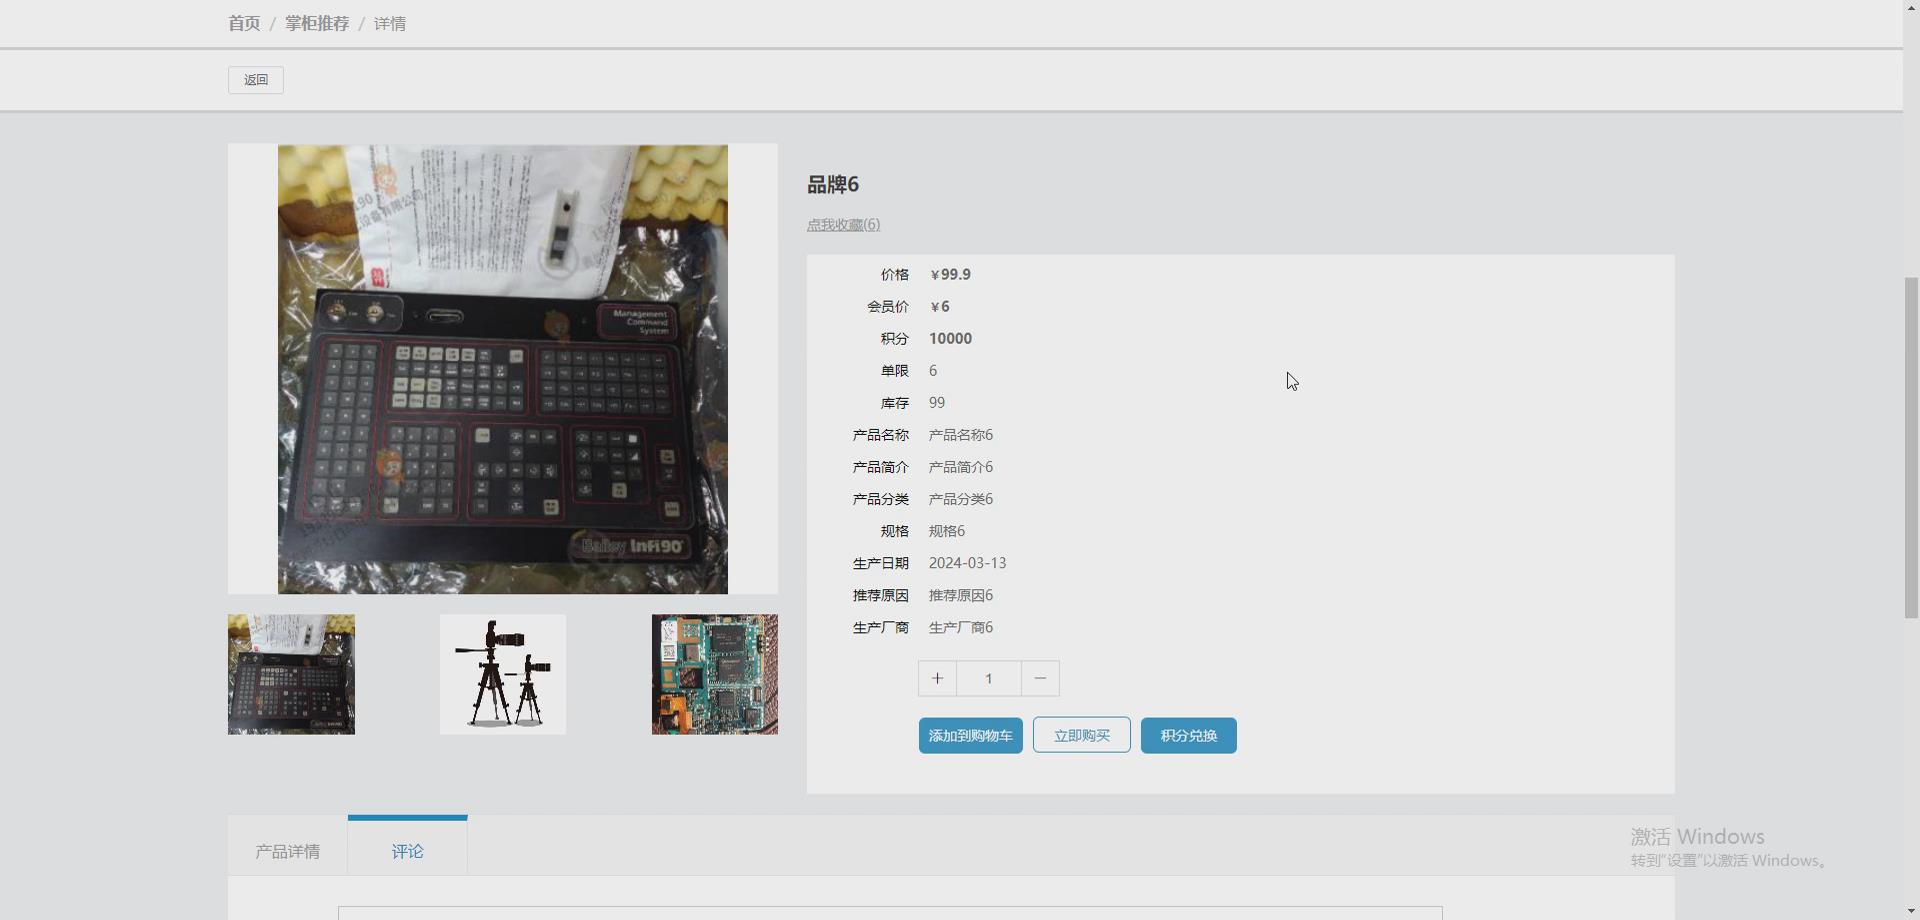Select the keyboard panel thumbnail

pyautogui.click(x=290, y=674)
